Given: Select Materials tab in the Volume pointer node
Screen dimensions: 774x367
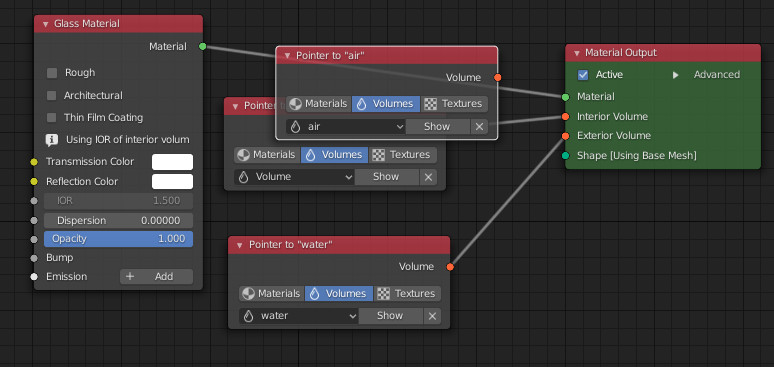Looking at the screenshot, I should [x=267, y=155].
